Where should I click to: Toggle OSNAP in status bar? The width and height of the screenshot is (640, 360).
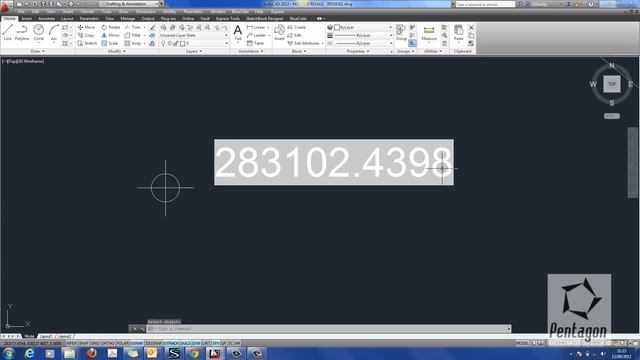137,343
